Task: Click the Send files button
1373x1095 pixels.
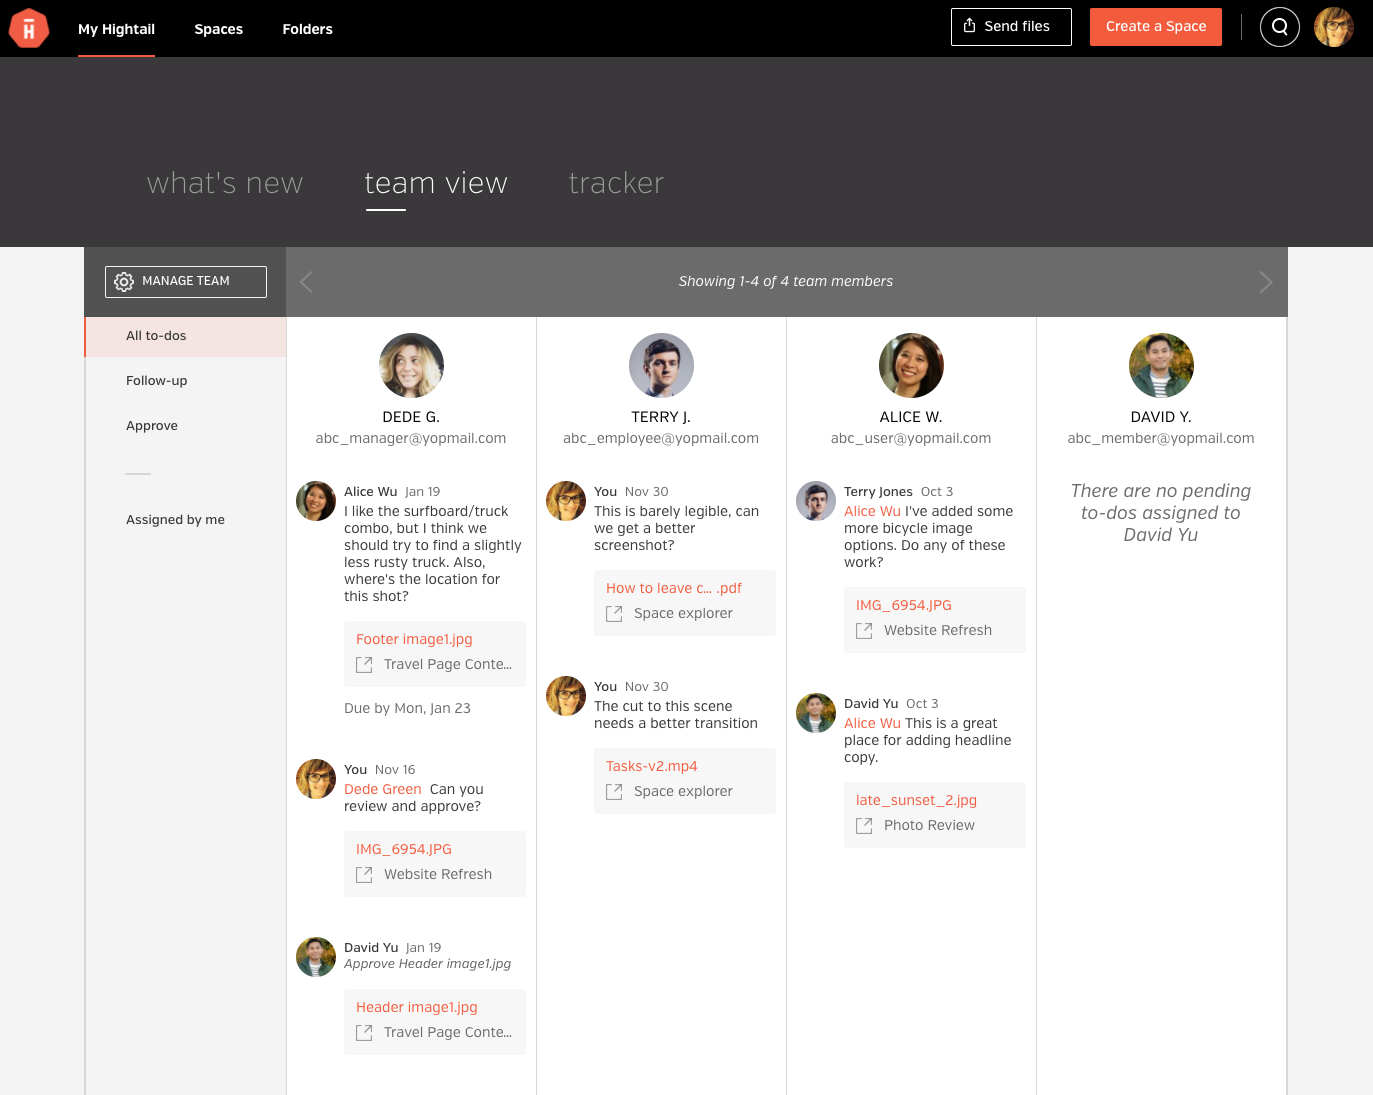Action: pyautogui.click(x=1010, y=27)
